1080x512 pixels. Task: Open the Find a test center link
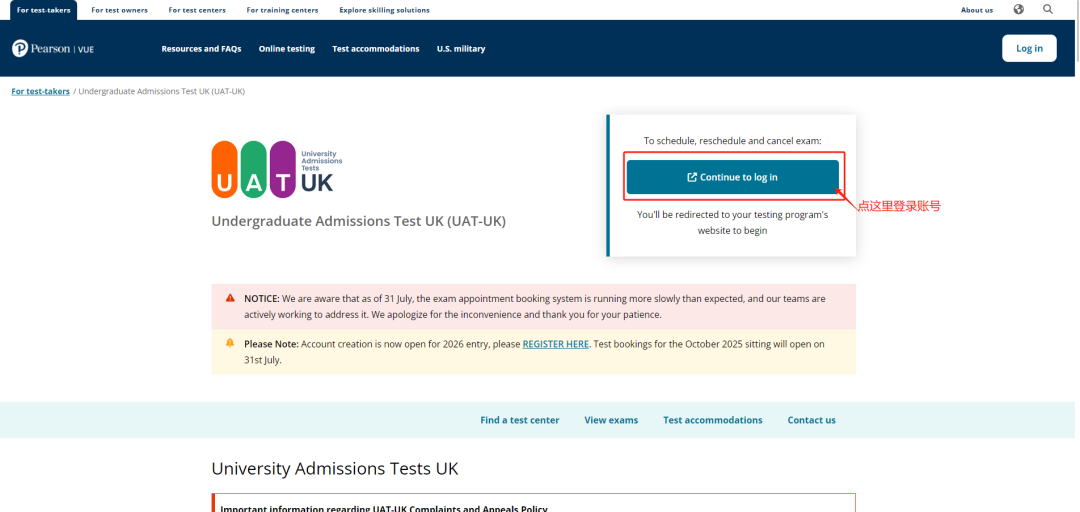(x=519, y=420)
